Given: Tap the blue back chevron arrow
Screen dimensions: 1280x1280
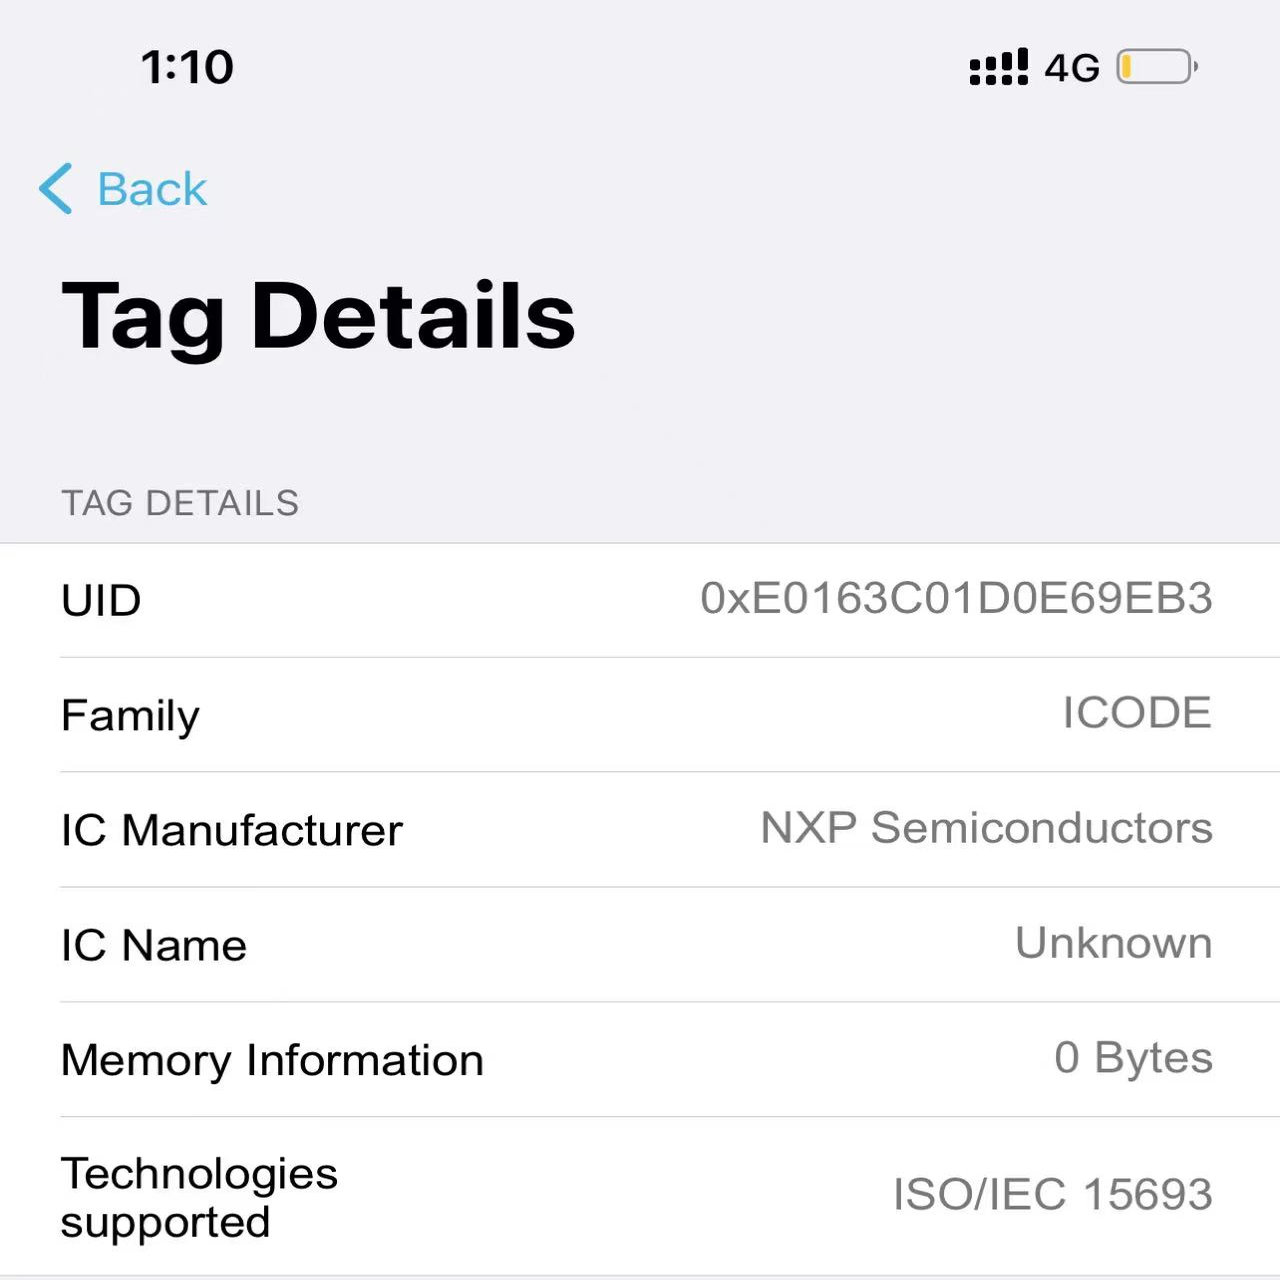Looking at the screenshot, I should (56, 189).
